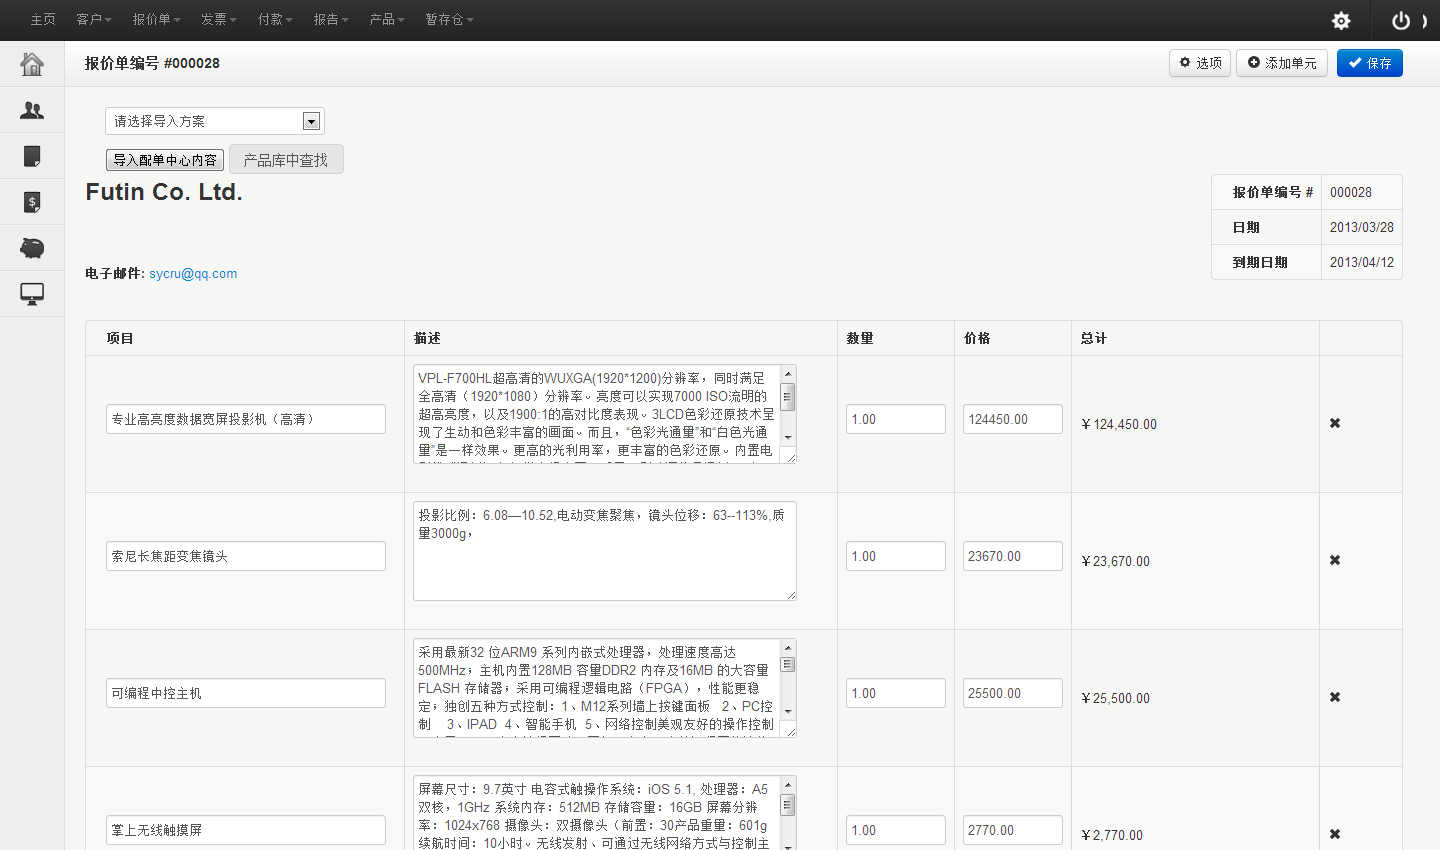This screenshot has height=850, width=1440.
Task: Open the monitor sidebar icon
Action: (32, 294)
